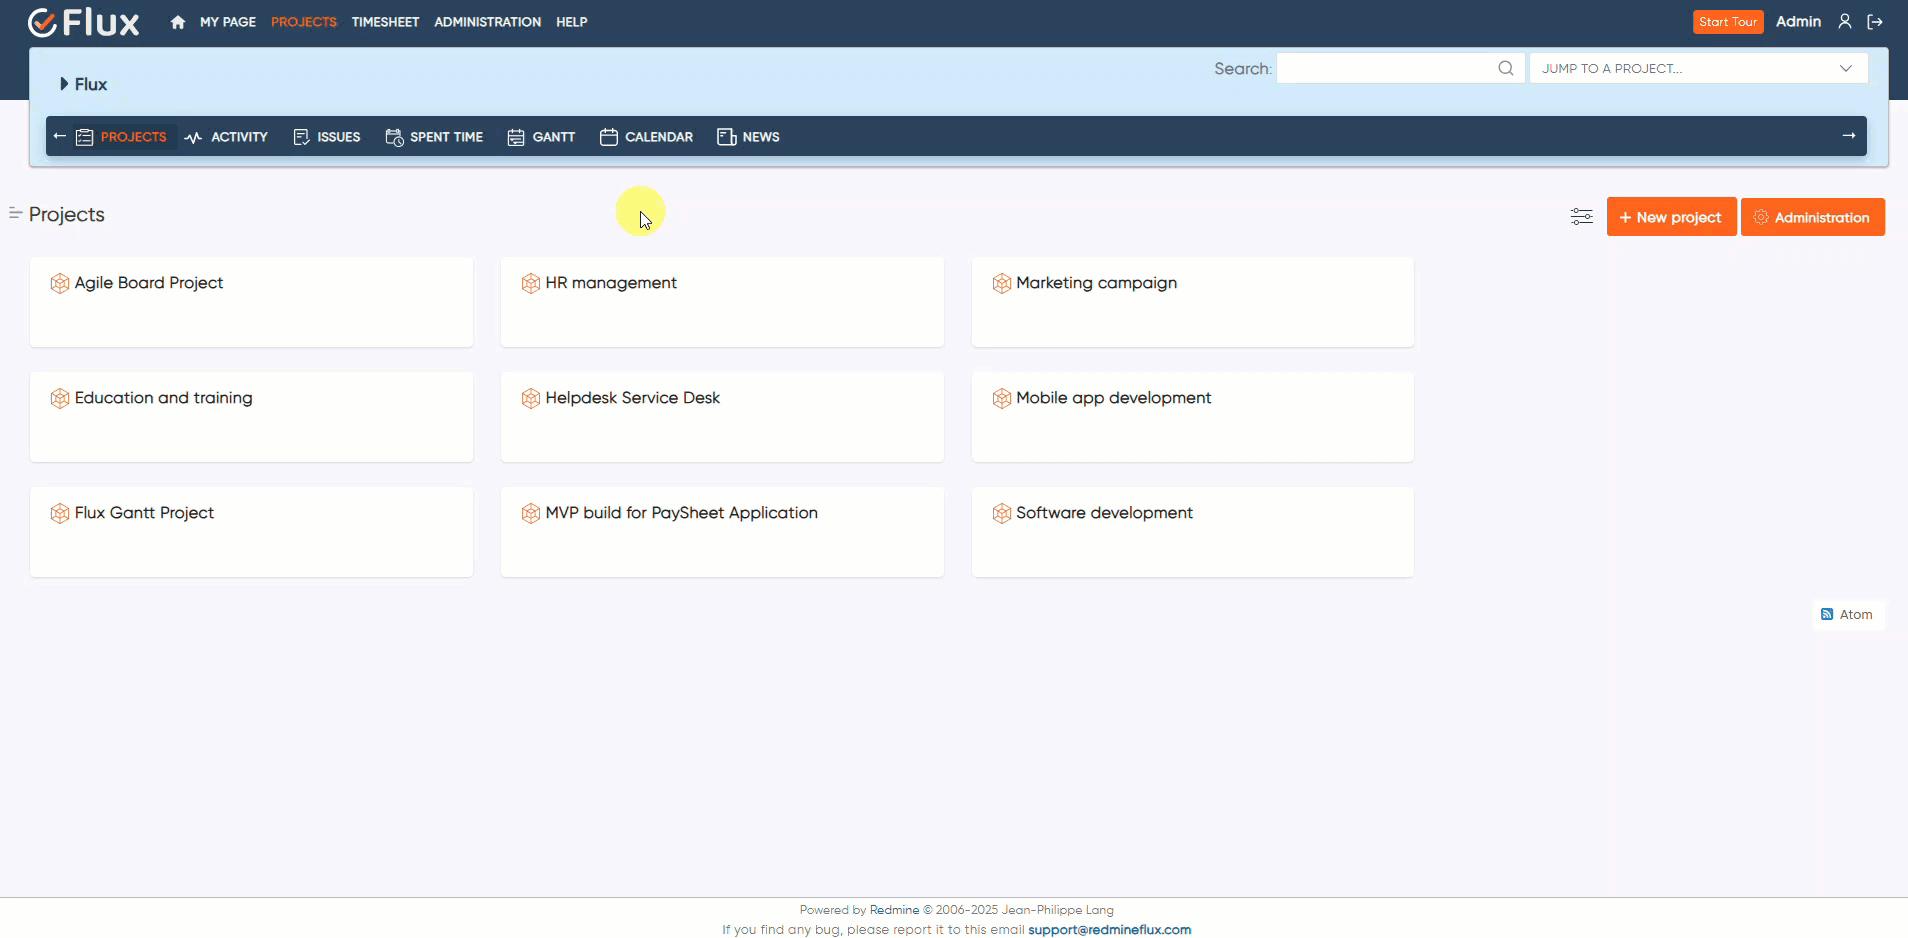Click the sign out icon
Viewport: 1908px width, 938px height.
click(x=1875, y=22)
